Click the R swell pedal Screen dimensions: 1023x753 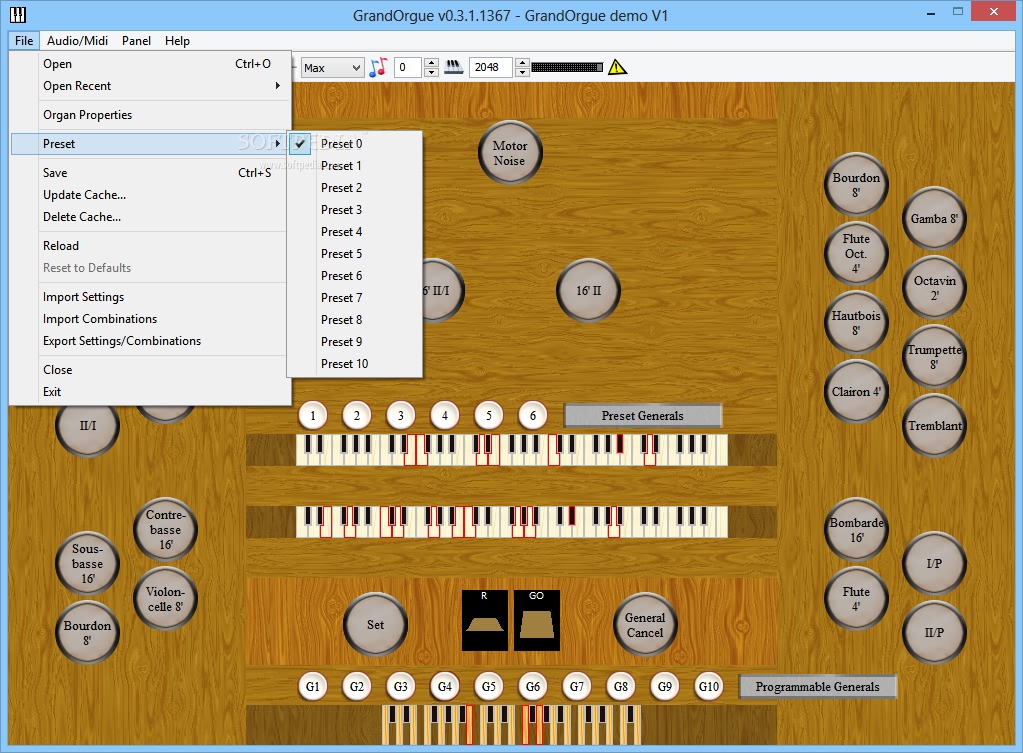[x=485, y=621]
